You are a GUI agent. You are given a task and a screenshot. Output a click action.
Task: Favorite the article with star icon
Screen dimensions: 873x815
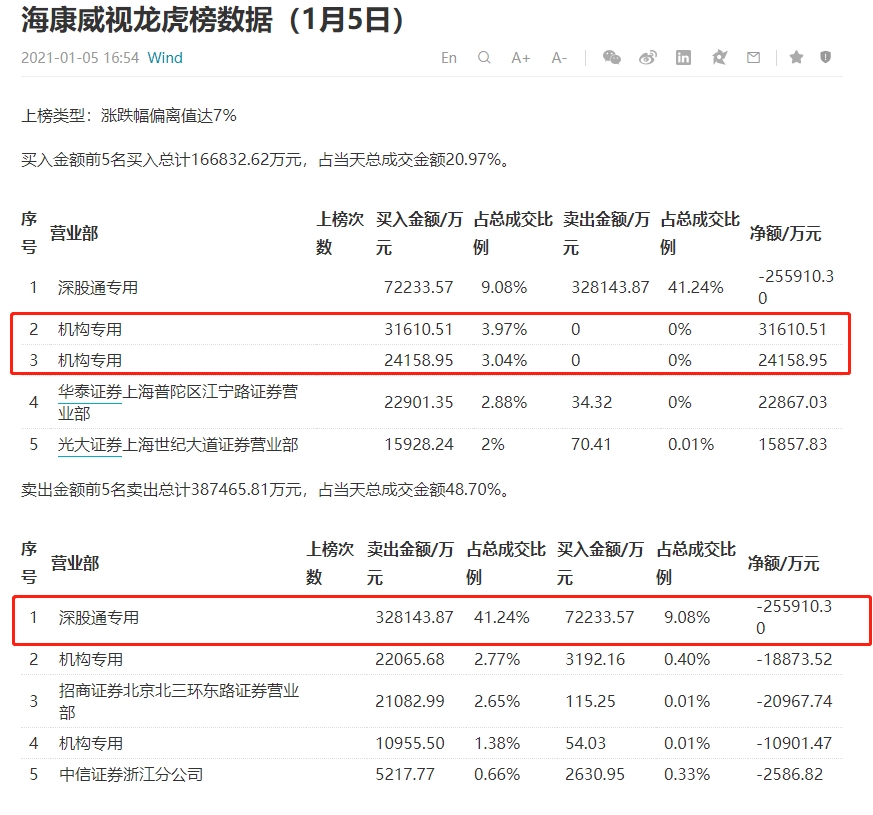pos(796,57)
